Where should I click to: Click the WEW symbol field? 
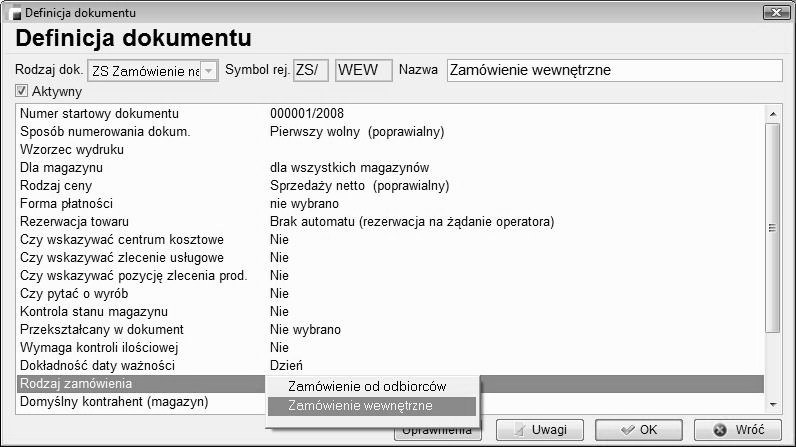click(363, 70)
